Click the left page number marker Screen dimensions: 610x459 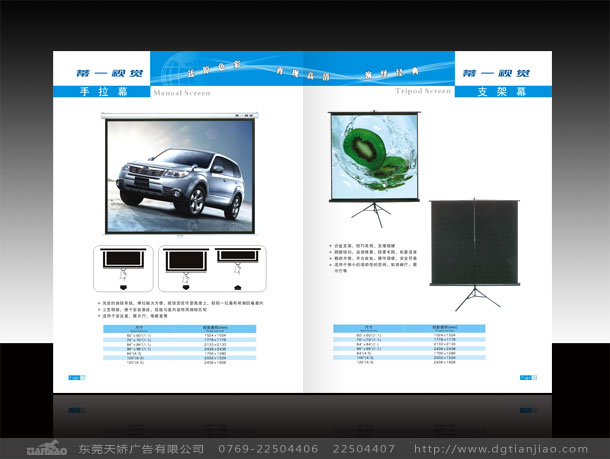pos(77,377)
